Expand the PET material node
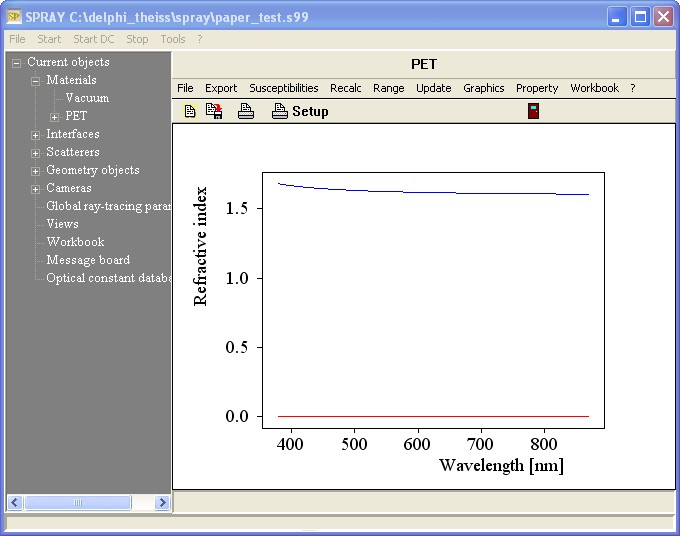 [54, 117]
